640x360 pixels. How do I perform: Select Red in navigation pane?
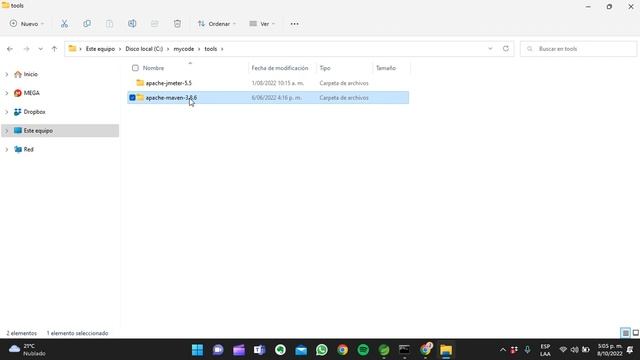(28, 149)
